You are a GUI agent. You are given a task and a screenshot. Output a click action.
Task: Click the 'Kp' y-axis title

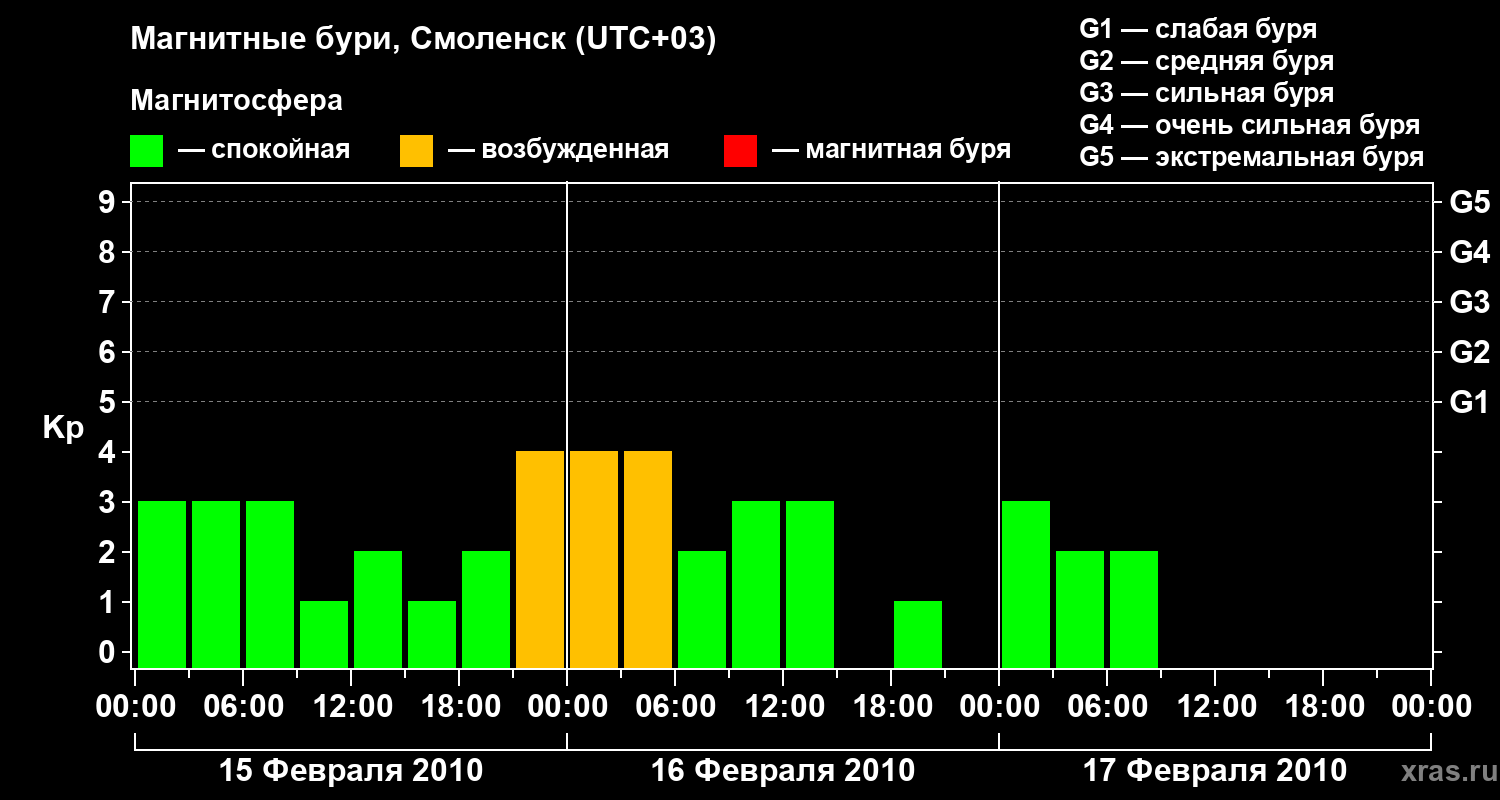click(63, 429)
